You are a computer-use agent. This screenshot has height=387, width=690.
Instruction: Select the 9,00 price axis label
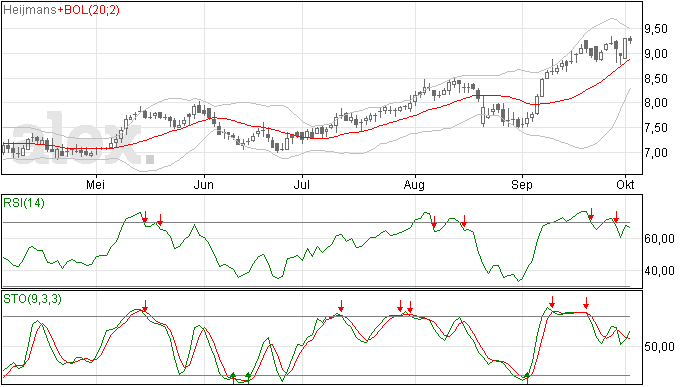656,54
